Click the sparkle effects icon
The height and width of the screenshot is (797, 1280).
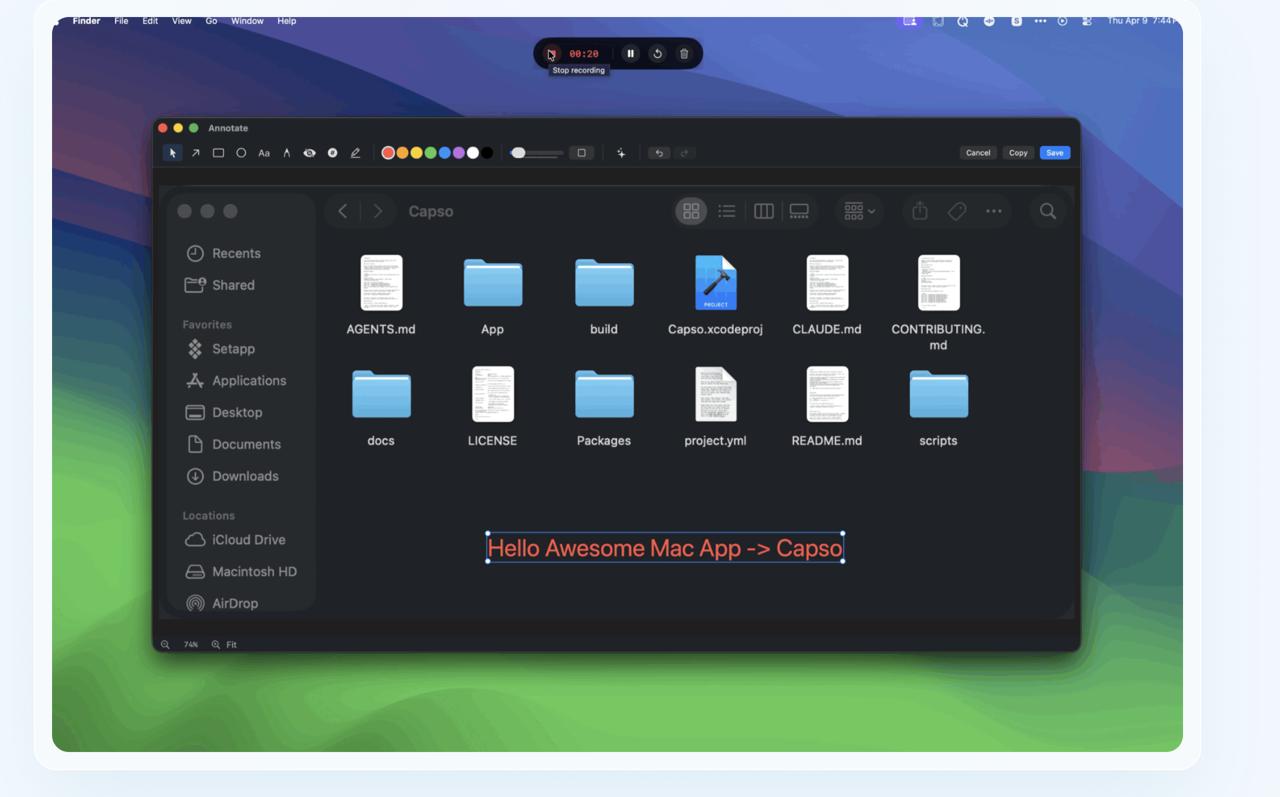(x=621, y=153)
